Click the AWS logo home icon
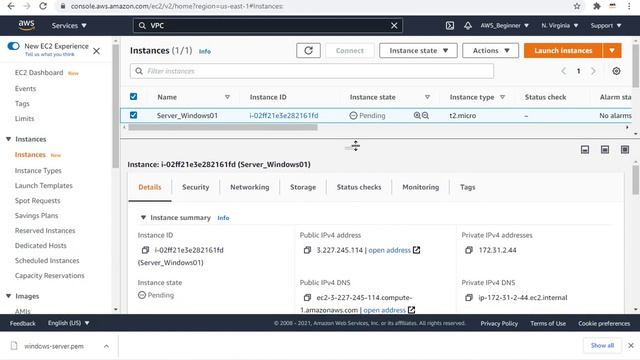The width and height of the screenshot is (640, 360). pos(26,25)
